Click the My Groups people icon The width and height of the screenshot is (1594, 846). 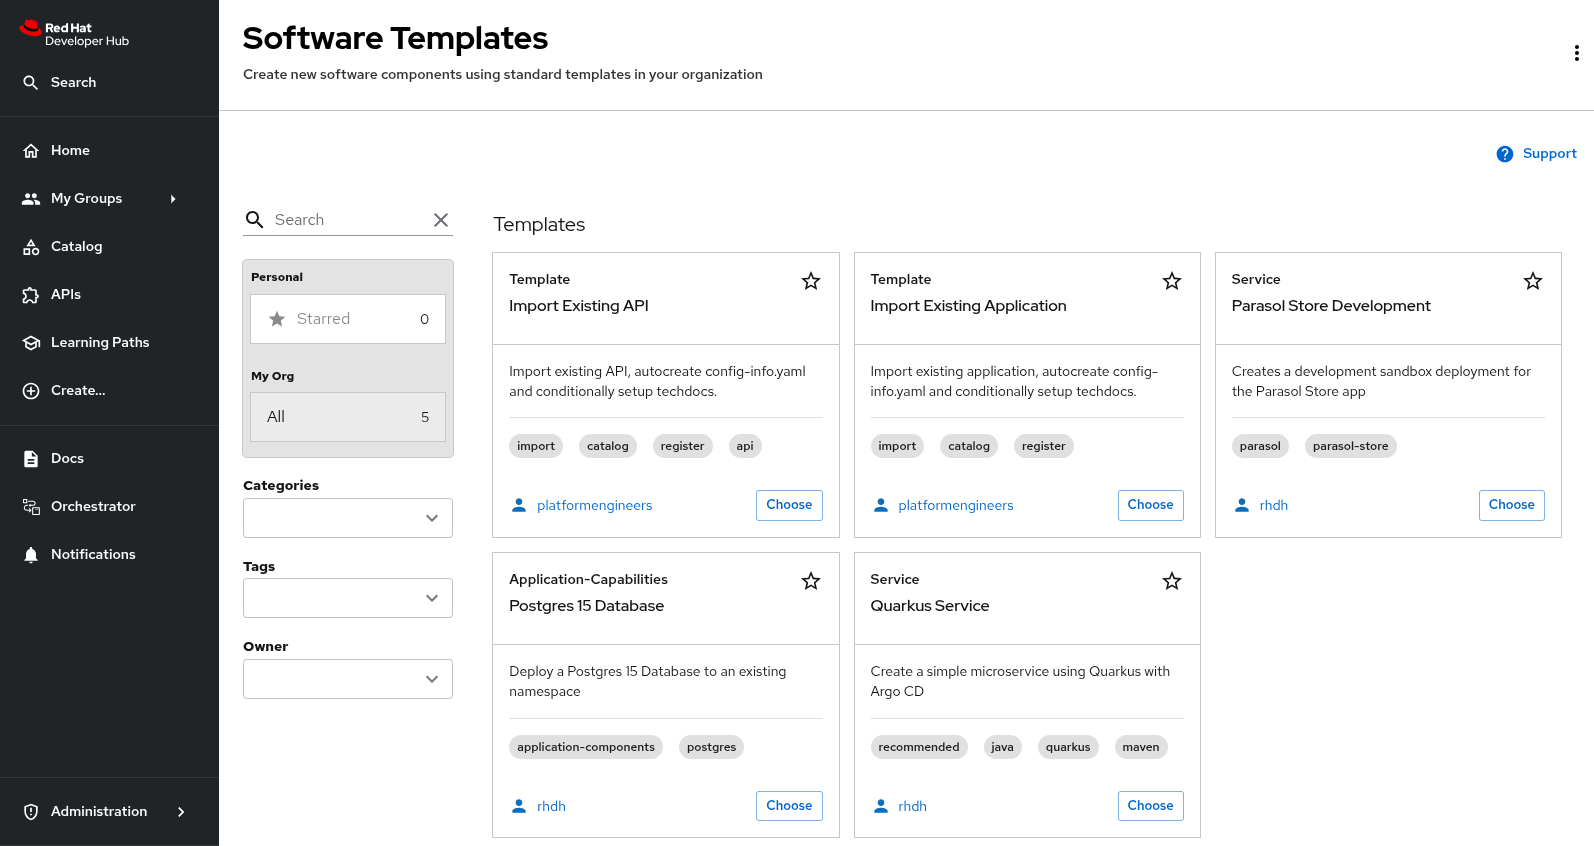click(x=31, y=198)
